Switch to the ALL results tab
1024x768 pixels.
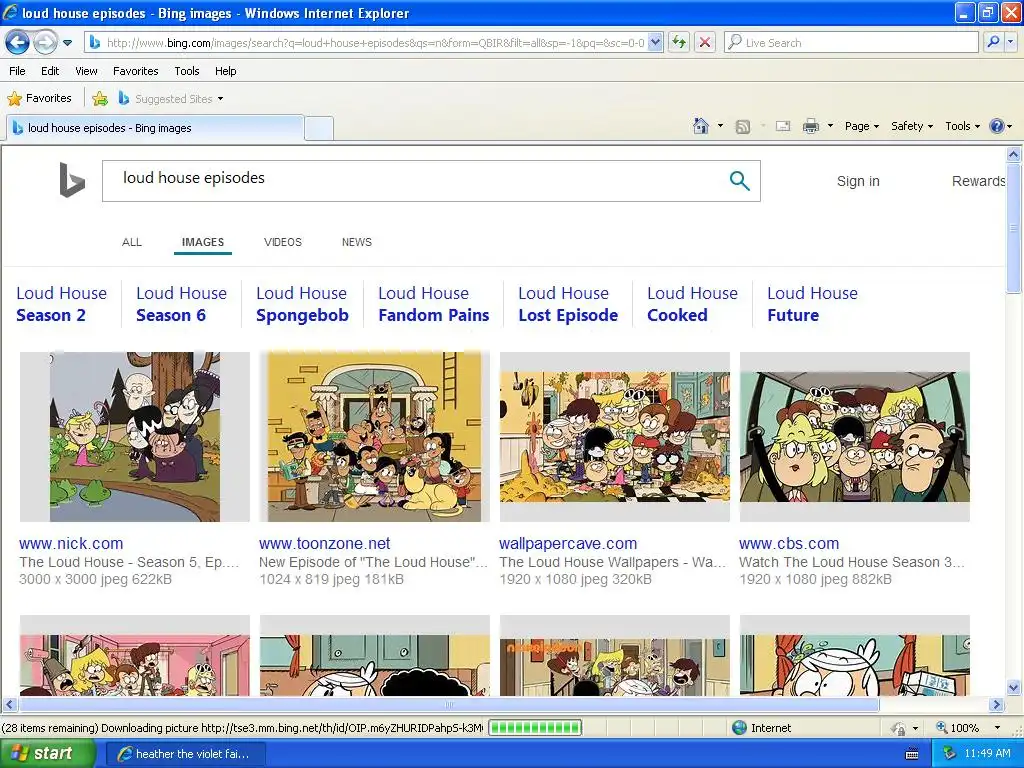(x=132, y=242)
